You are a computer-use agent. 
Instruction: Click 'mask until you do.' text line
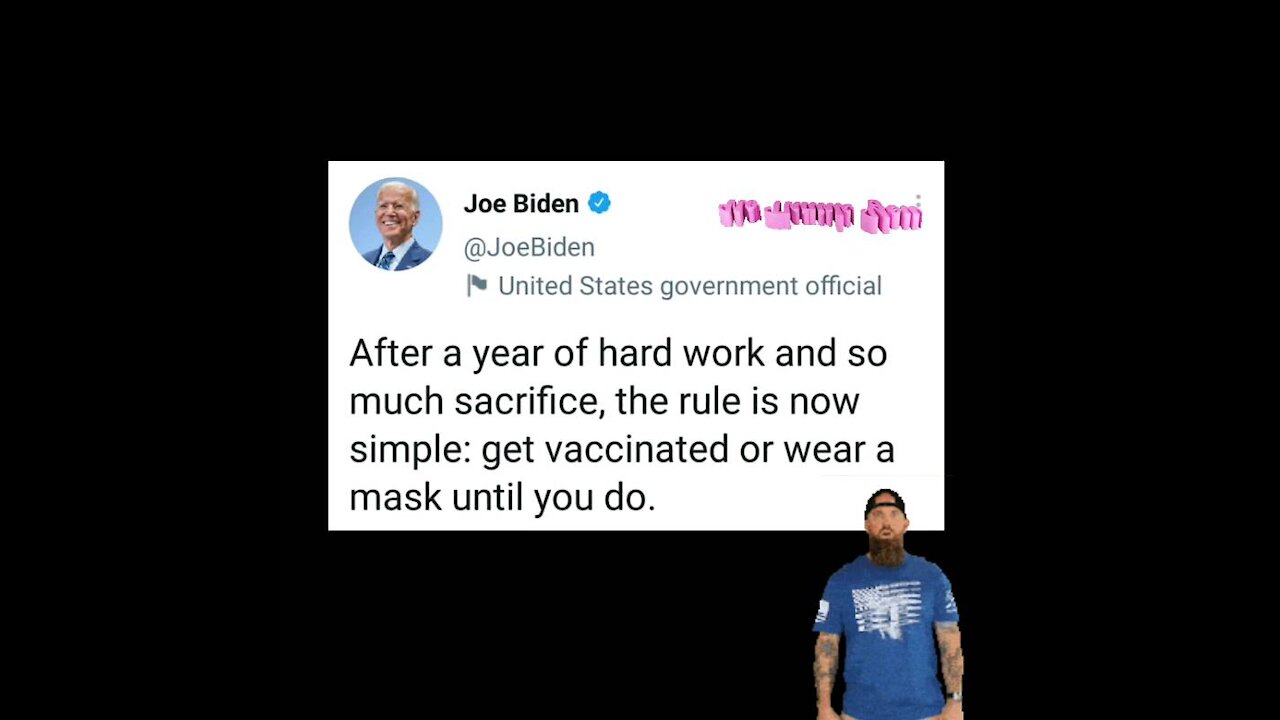[502, 497]
